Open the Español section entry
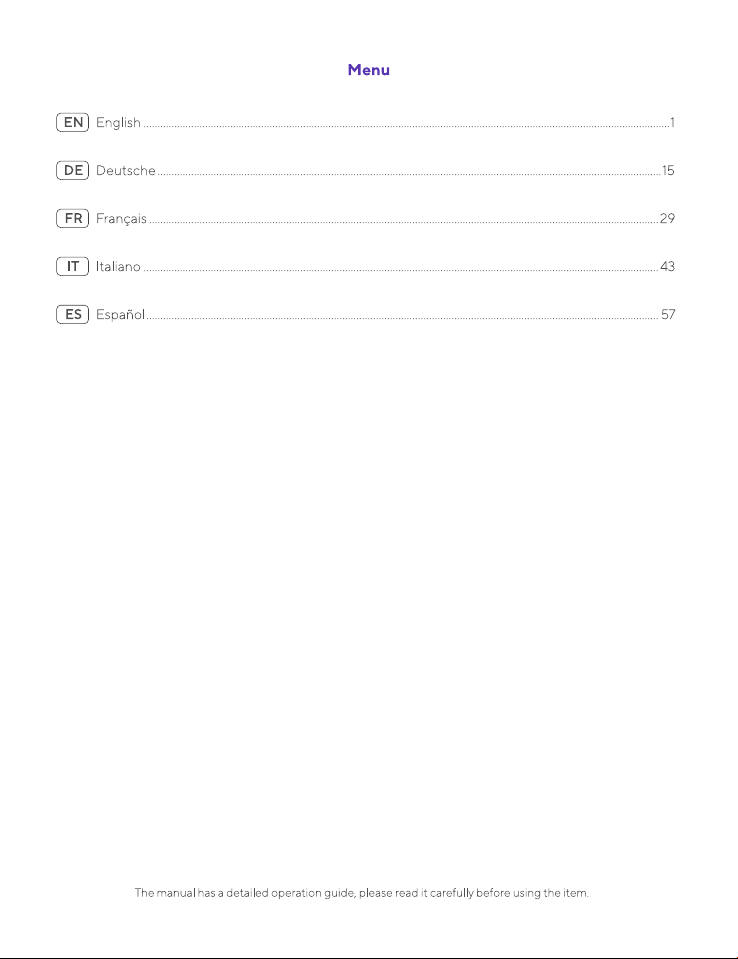 [x=120, y=315]
